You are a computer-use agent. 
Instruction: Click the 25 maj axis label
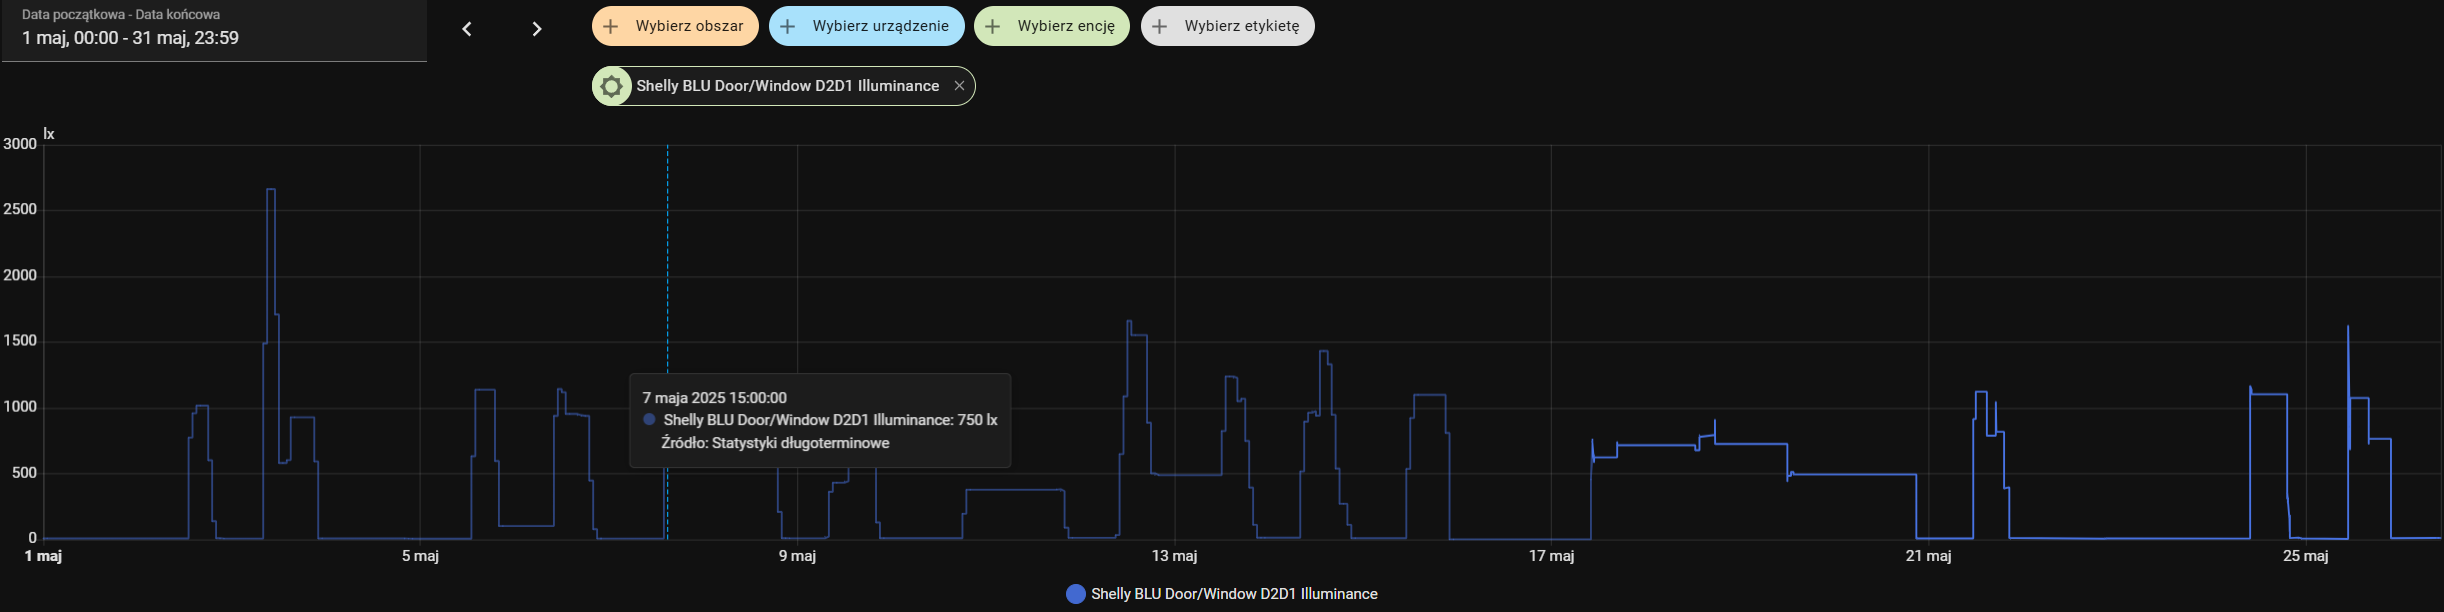2305,556
